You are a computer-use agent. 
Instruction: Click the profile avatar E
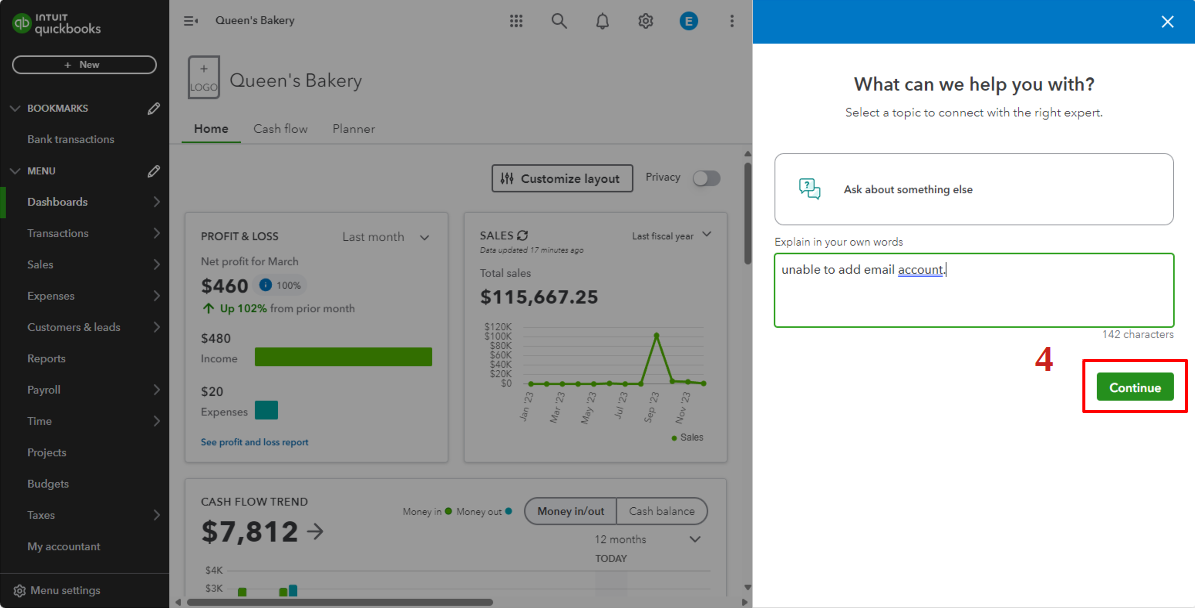pos(688,20)
